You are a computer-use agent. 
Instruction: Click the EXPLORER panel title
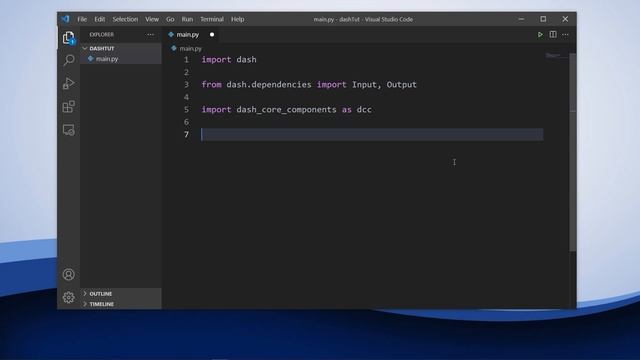point(102,35)
